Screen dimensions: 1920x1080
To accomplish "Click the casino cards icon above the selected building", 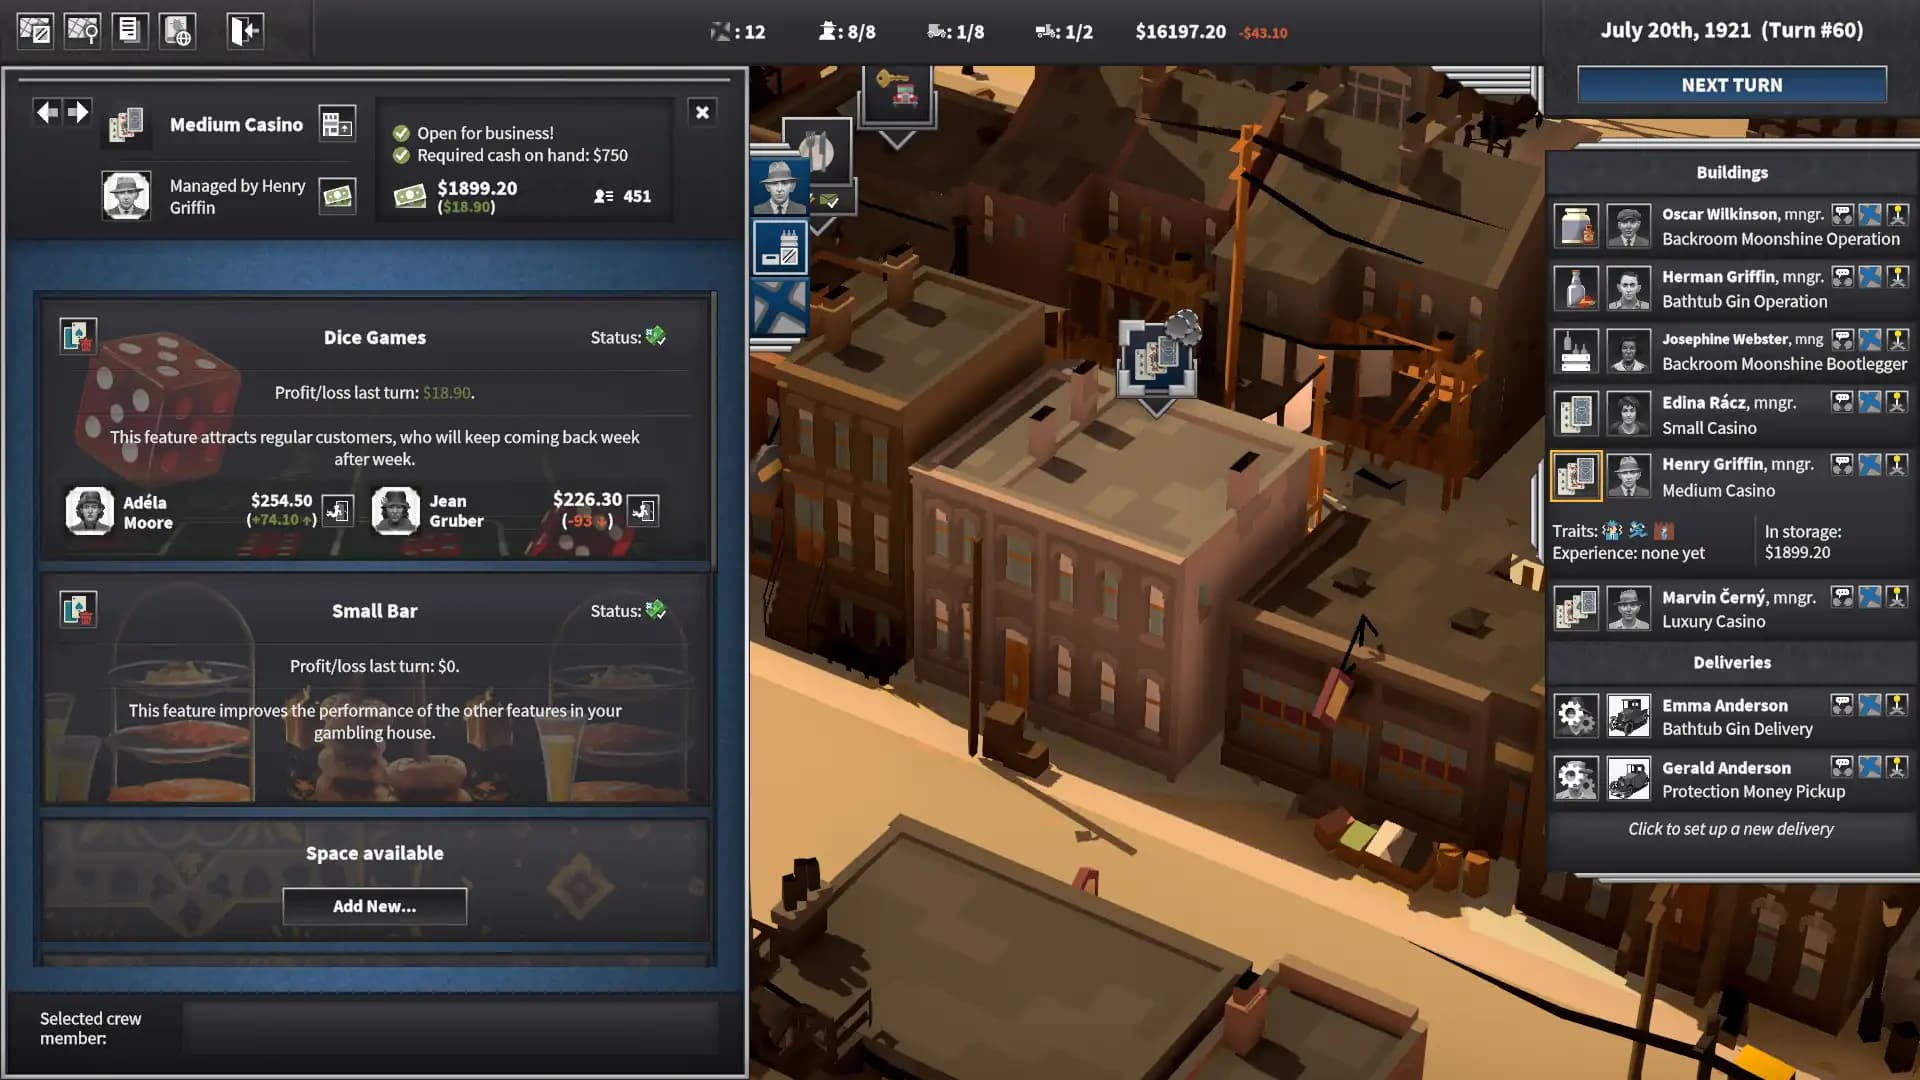I will 1158,355.
